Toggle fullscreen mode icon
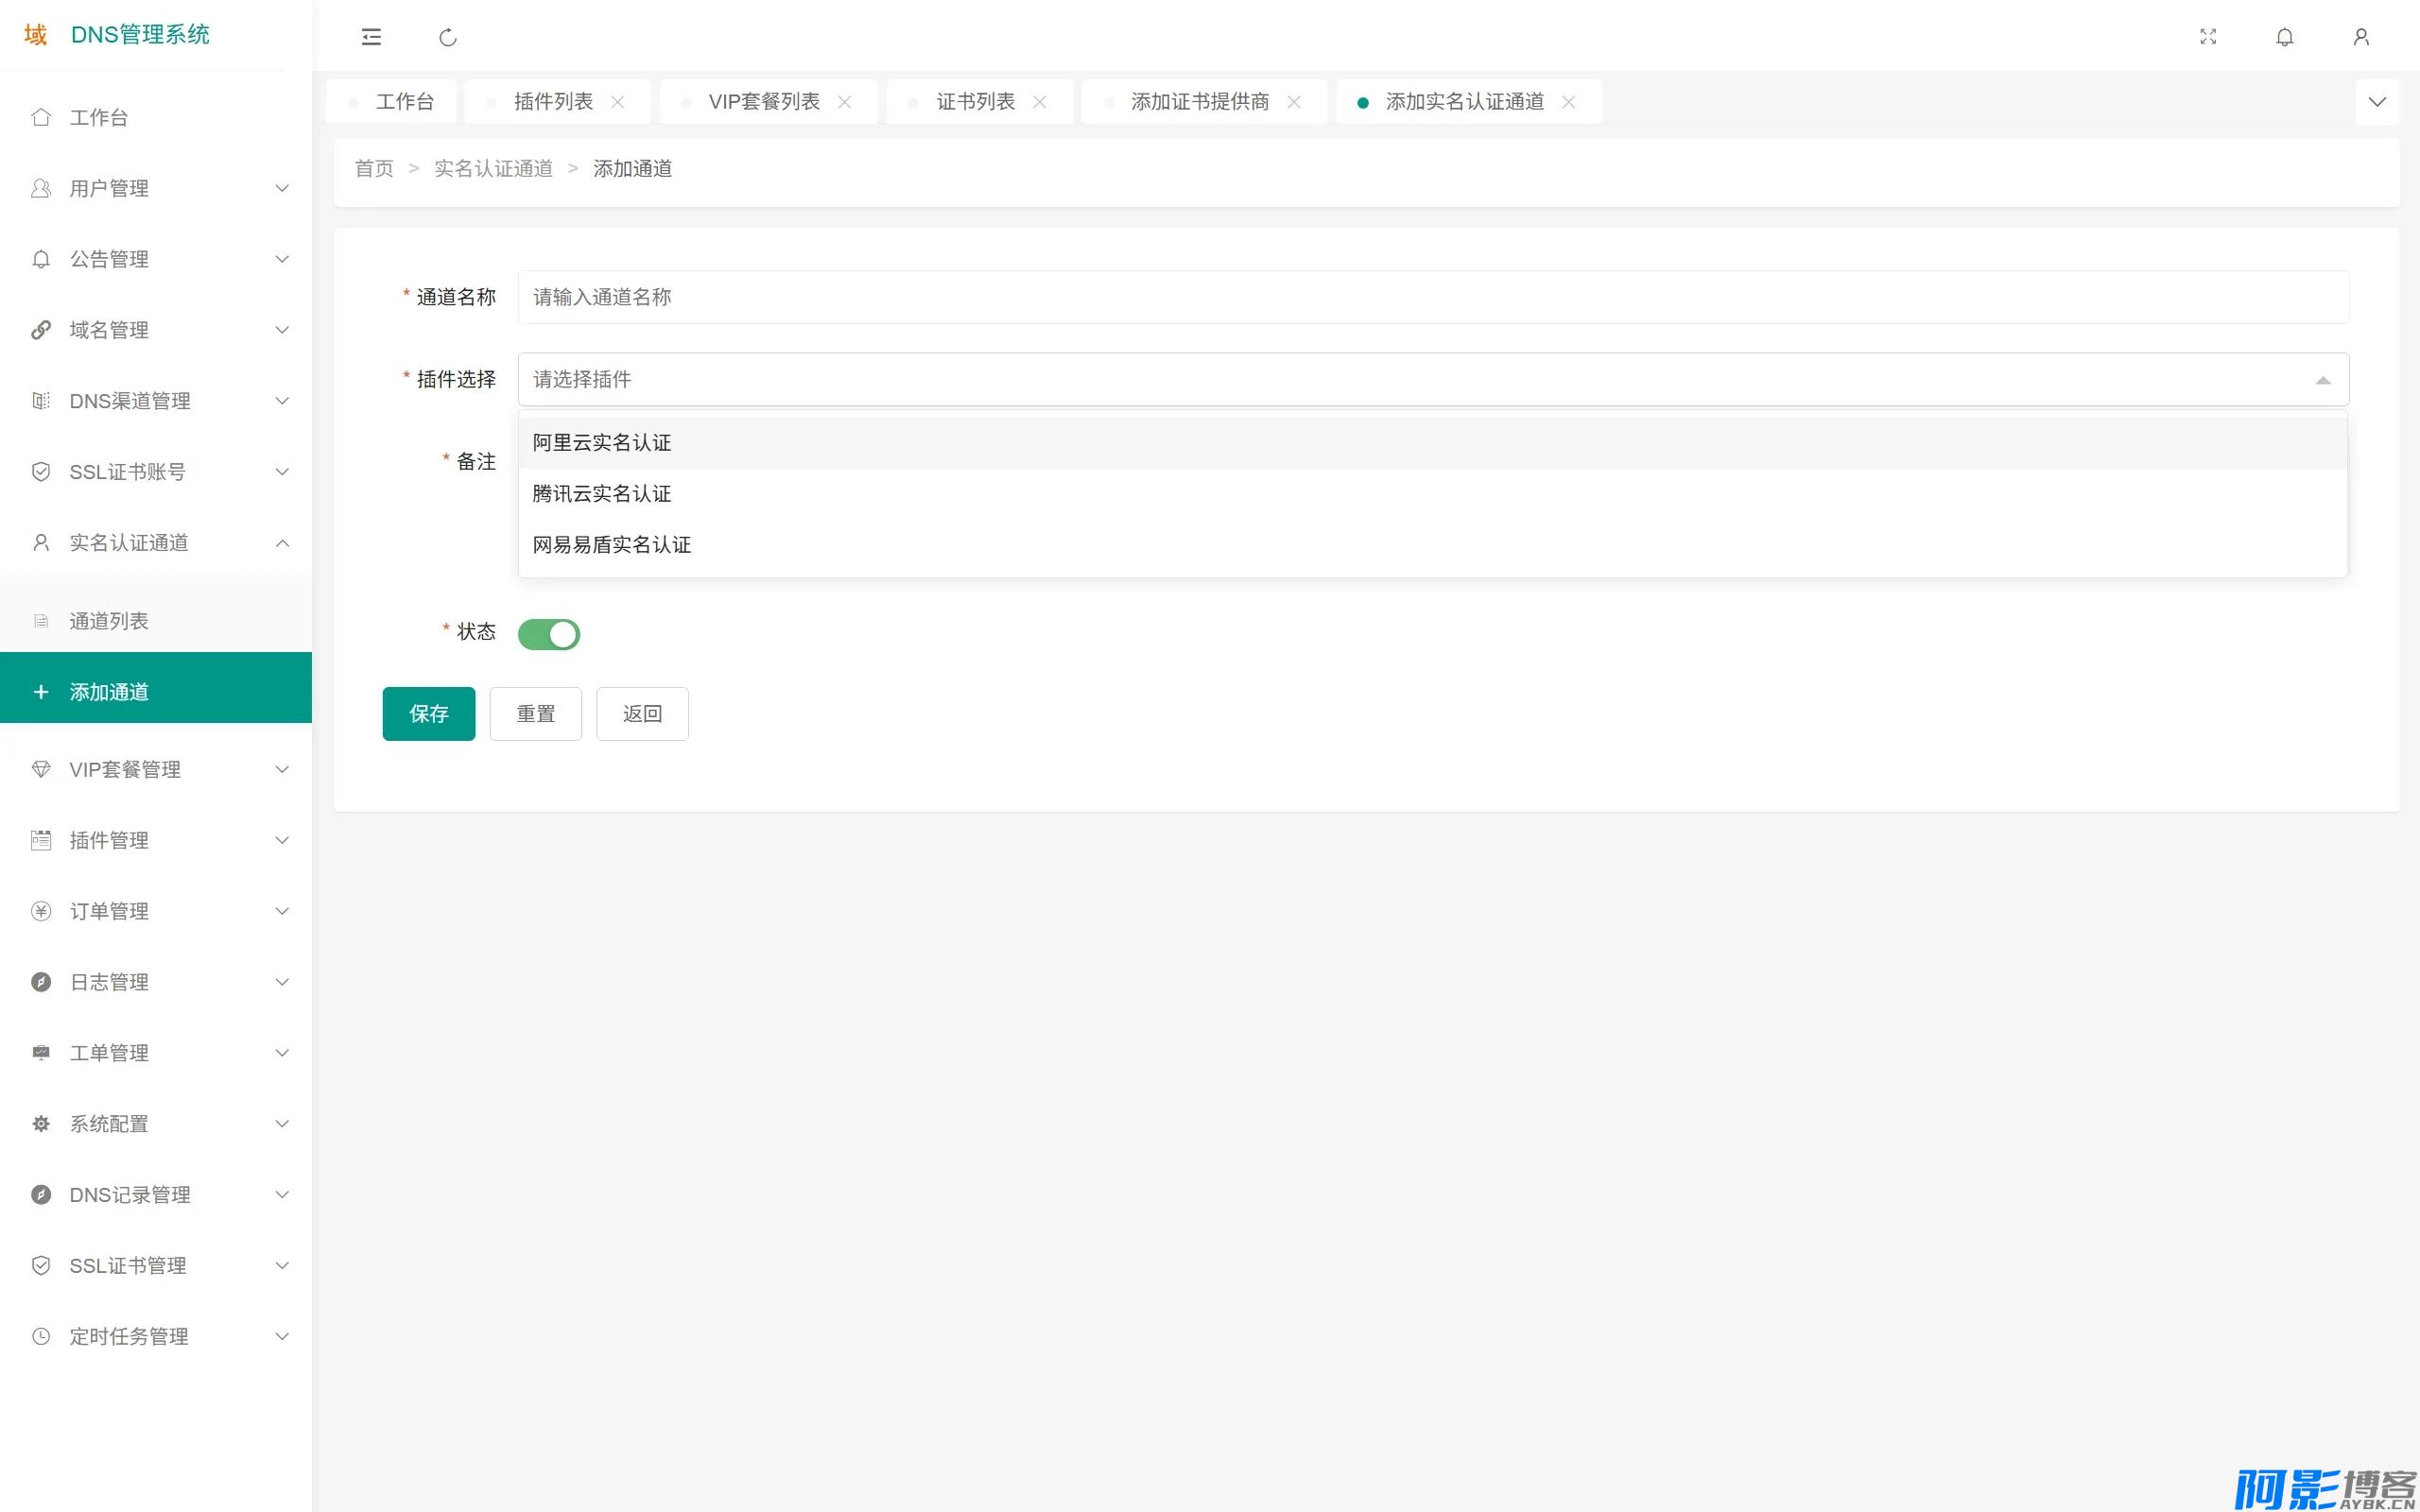 [x=2208, y=37]
